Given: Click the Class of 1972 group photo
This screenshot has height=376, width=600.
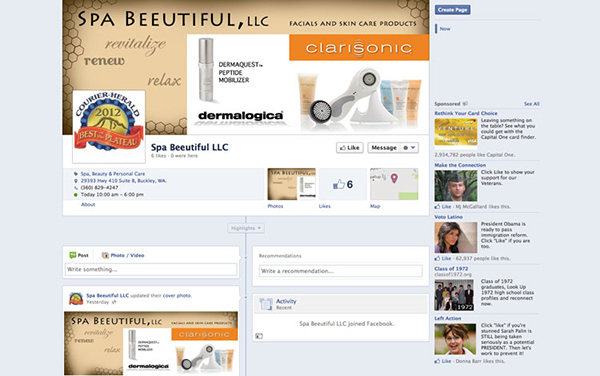Looking at the screenshot, I should (454, 295).
